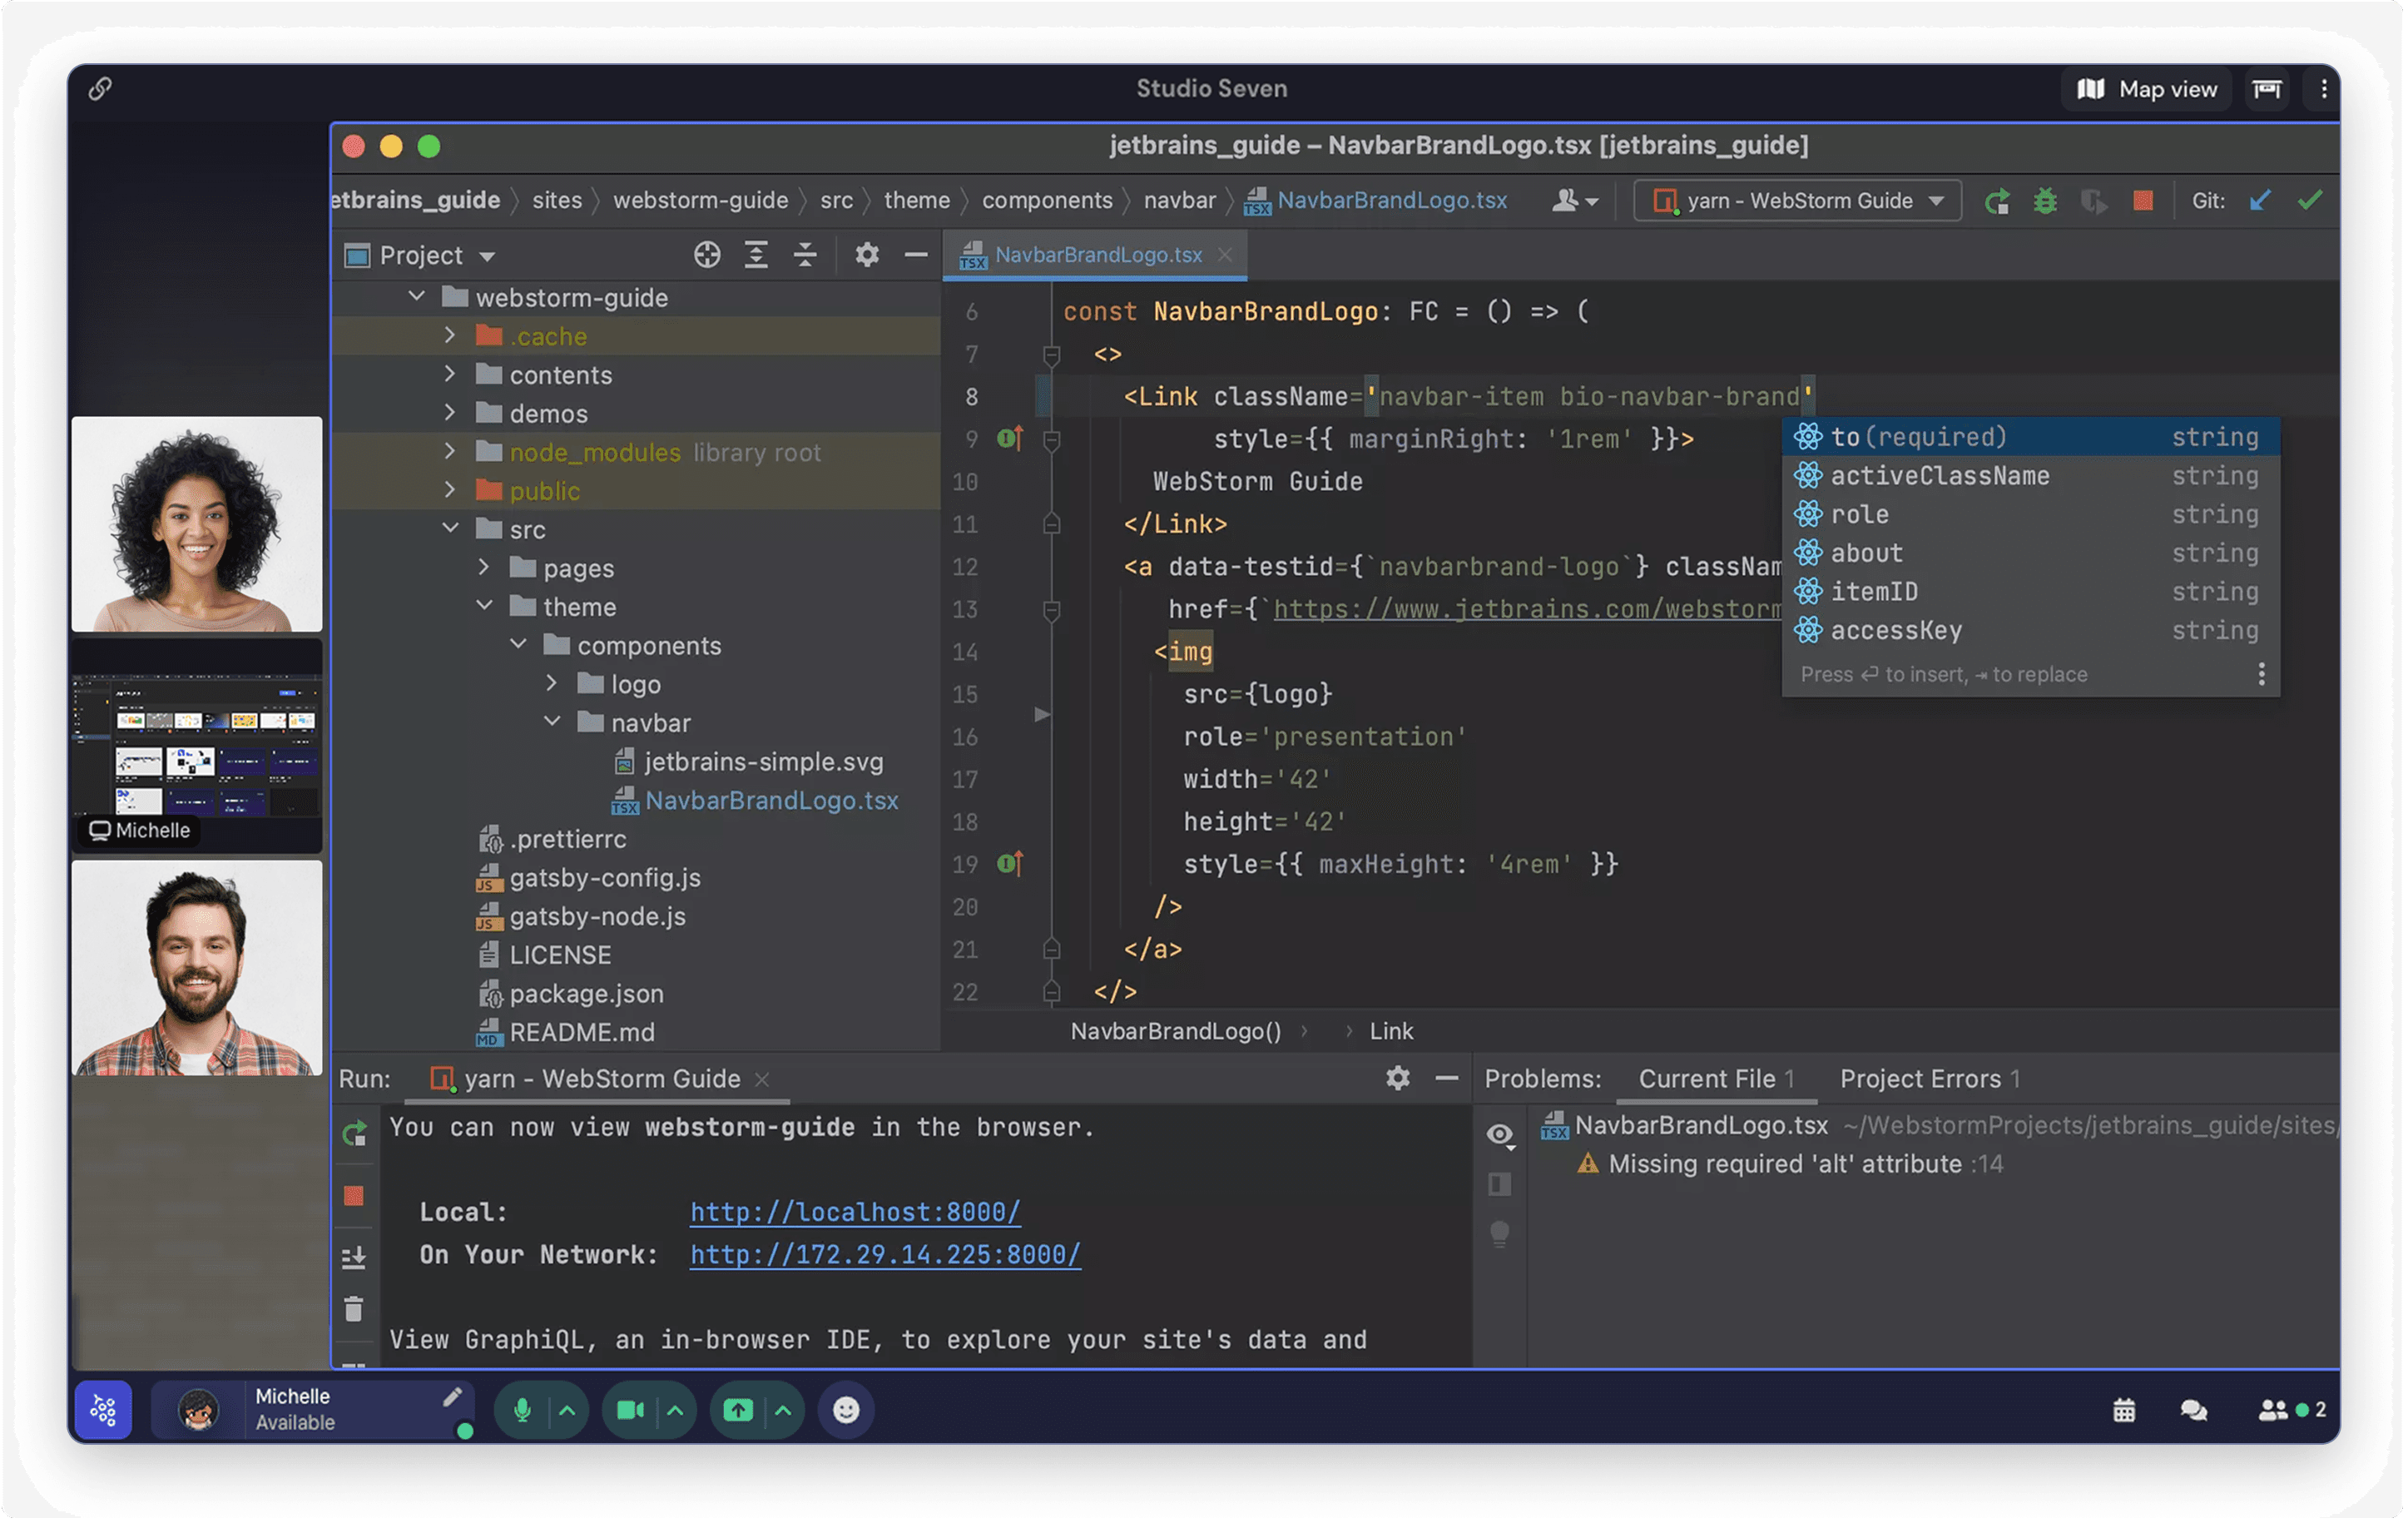2408x1528 pixels.
Task: Rerun the configuration with the green rerun icon
Action: click(1997, 201)
